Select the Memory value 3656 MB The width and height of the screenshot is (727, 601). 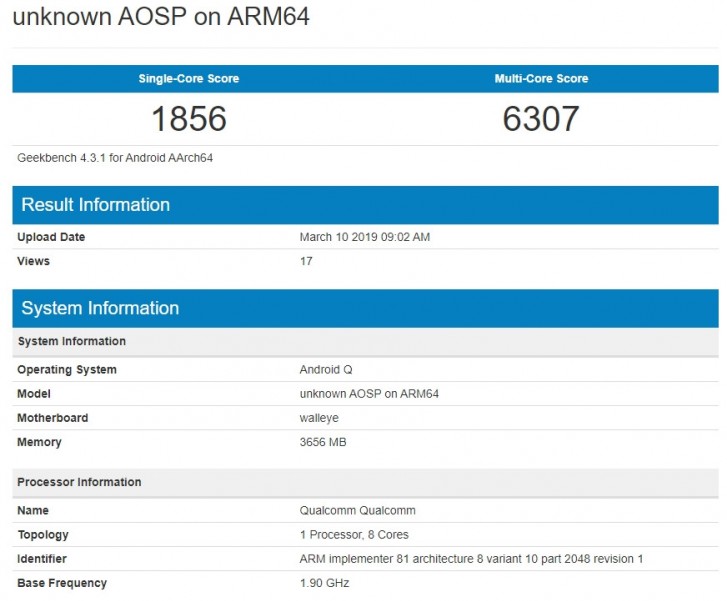[326, 442]
